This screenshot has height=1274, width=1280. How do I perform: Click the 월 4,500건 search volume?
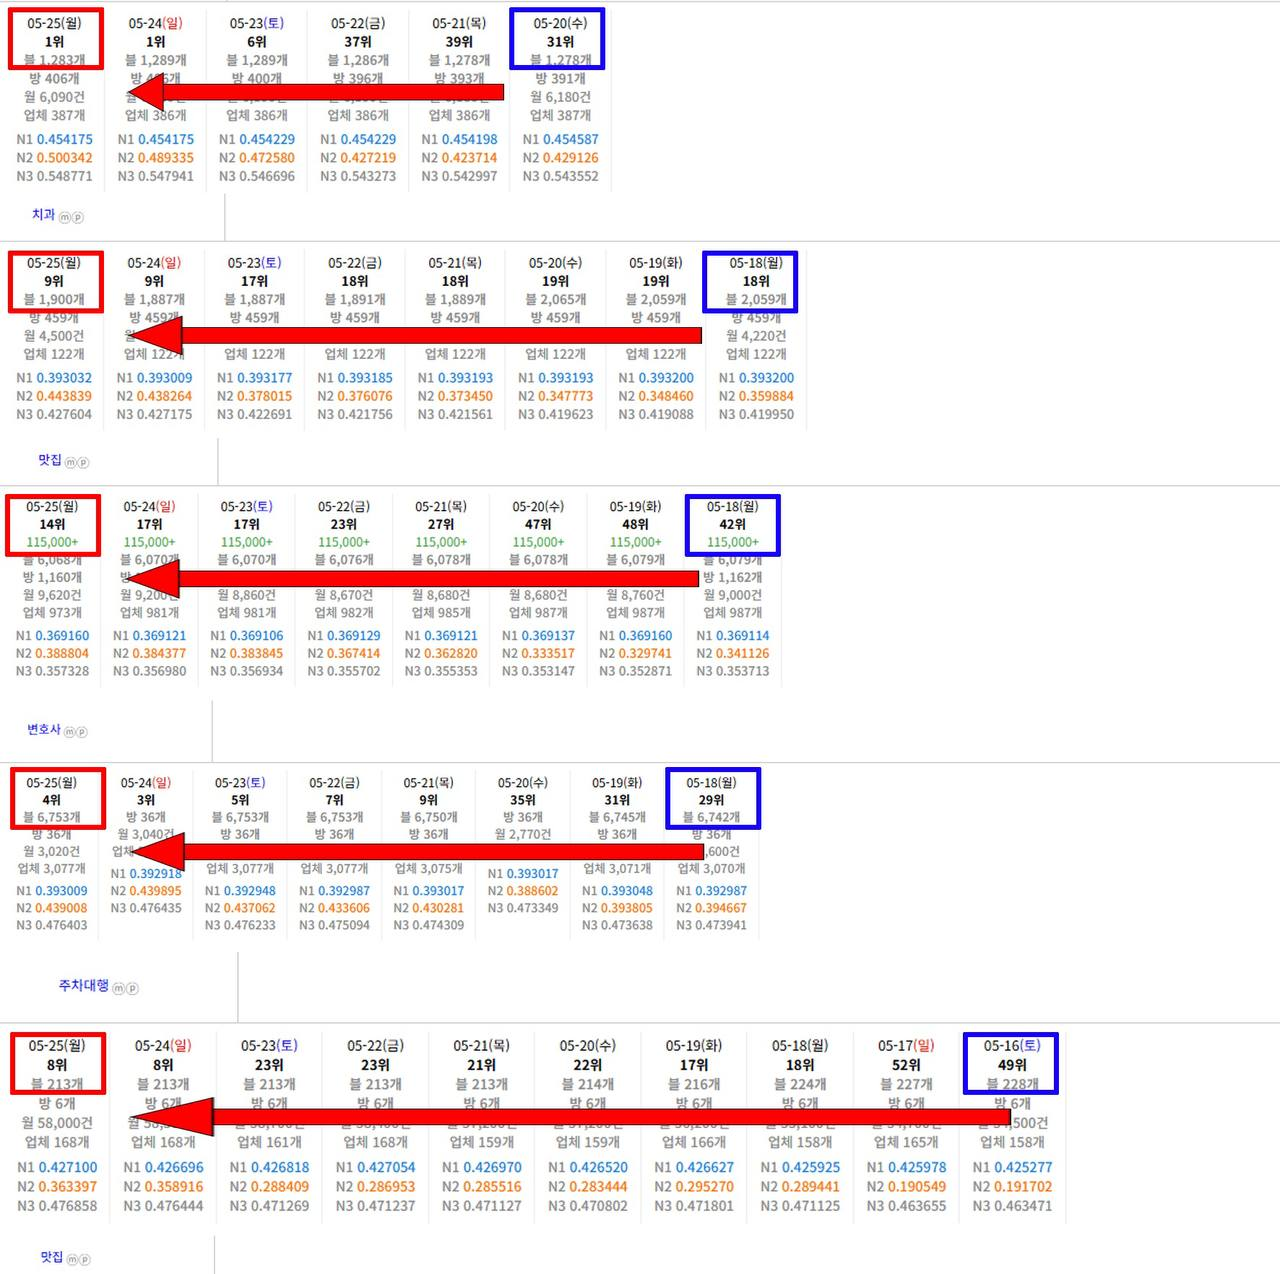[54, 336]
